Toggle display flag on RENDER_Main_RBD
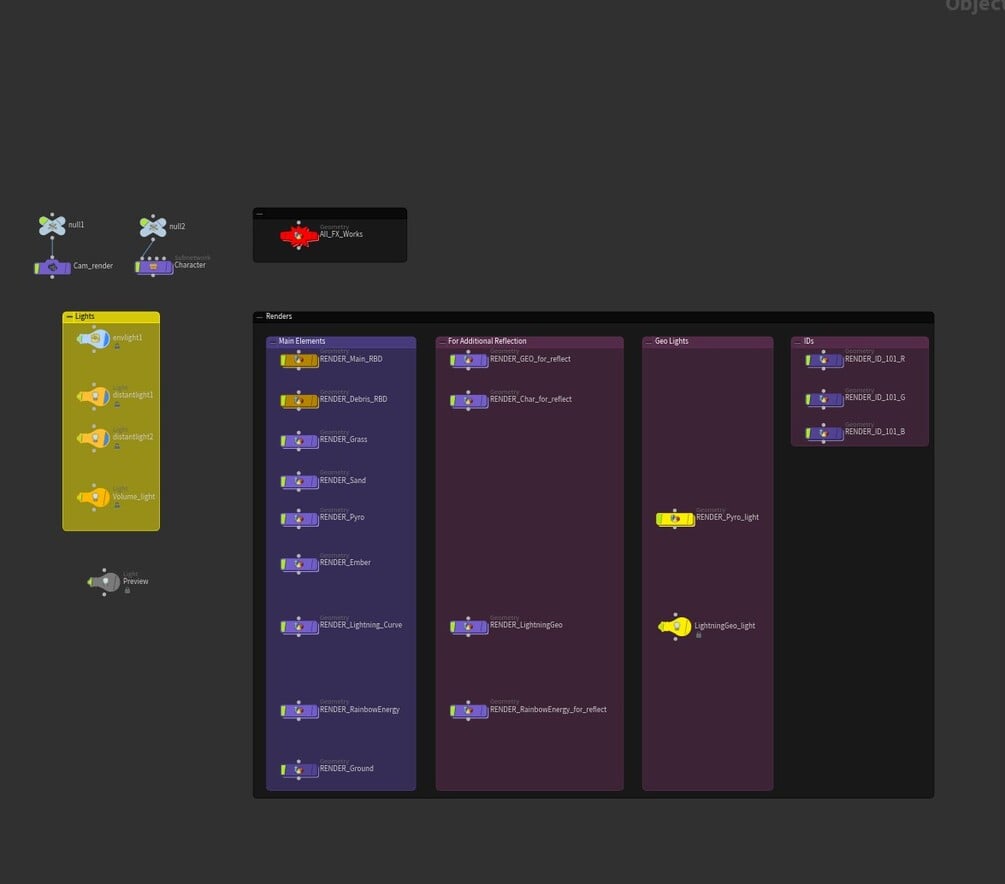This screenshot has height=884, width=1005. point(283,361)
